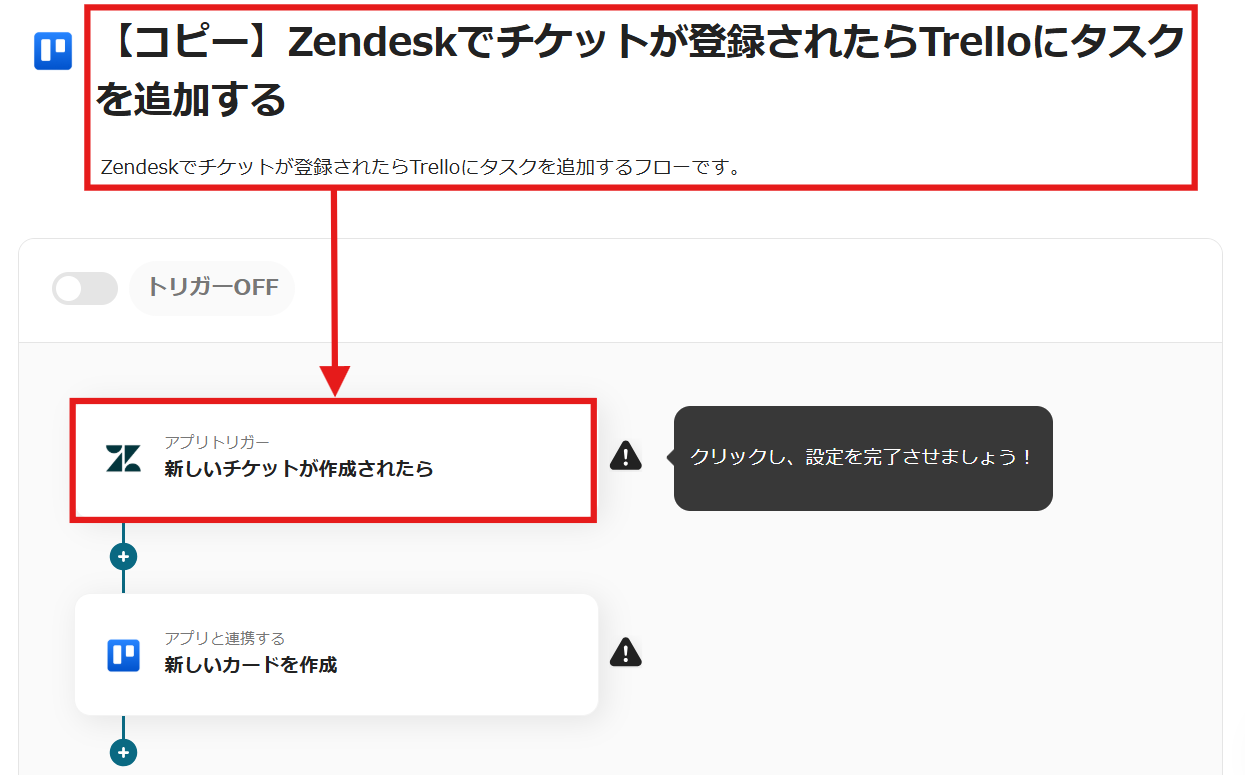Open the 新しいカードを作成 action step
The image size is (1245, 775).
coord(337,655)
